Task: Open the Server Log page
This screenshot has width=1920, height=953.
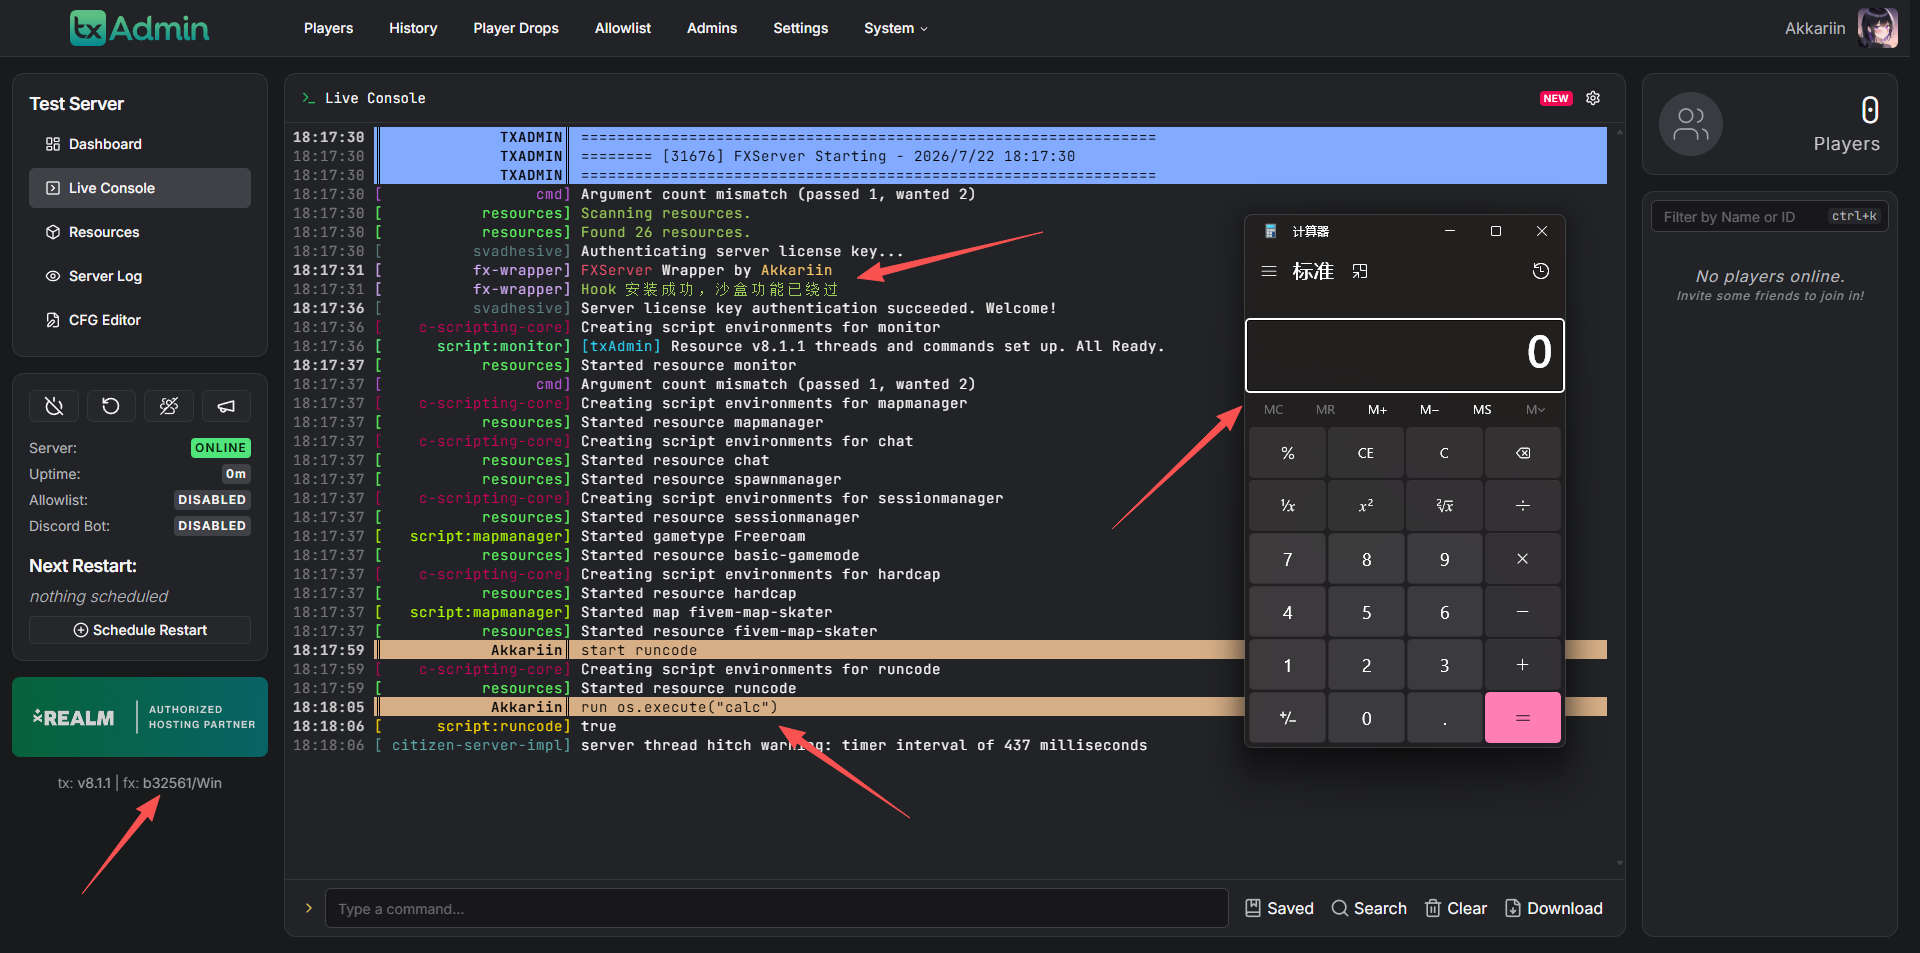Action: tap(140, 276)
